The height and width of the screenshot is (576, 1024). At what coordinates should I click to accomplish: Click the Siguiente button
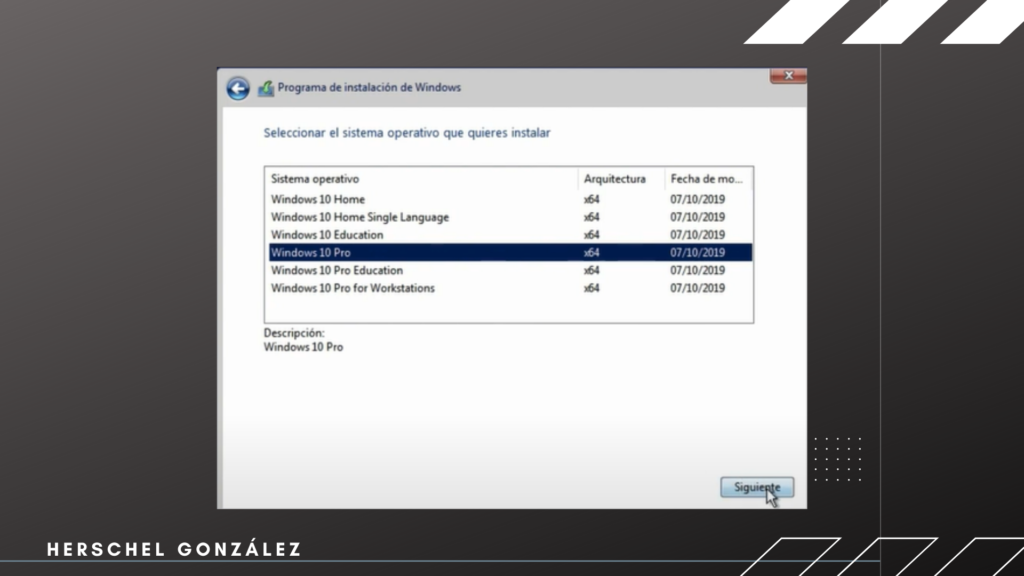pos(757,487)
